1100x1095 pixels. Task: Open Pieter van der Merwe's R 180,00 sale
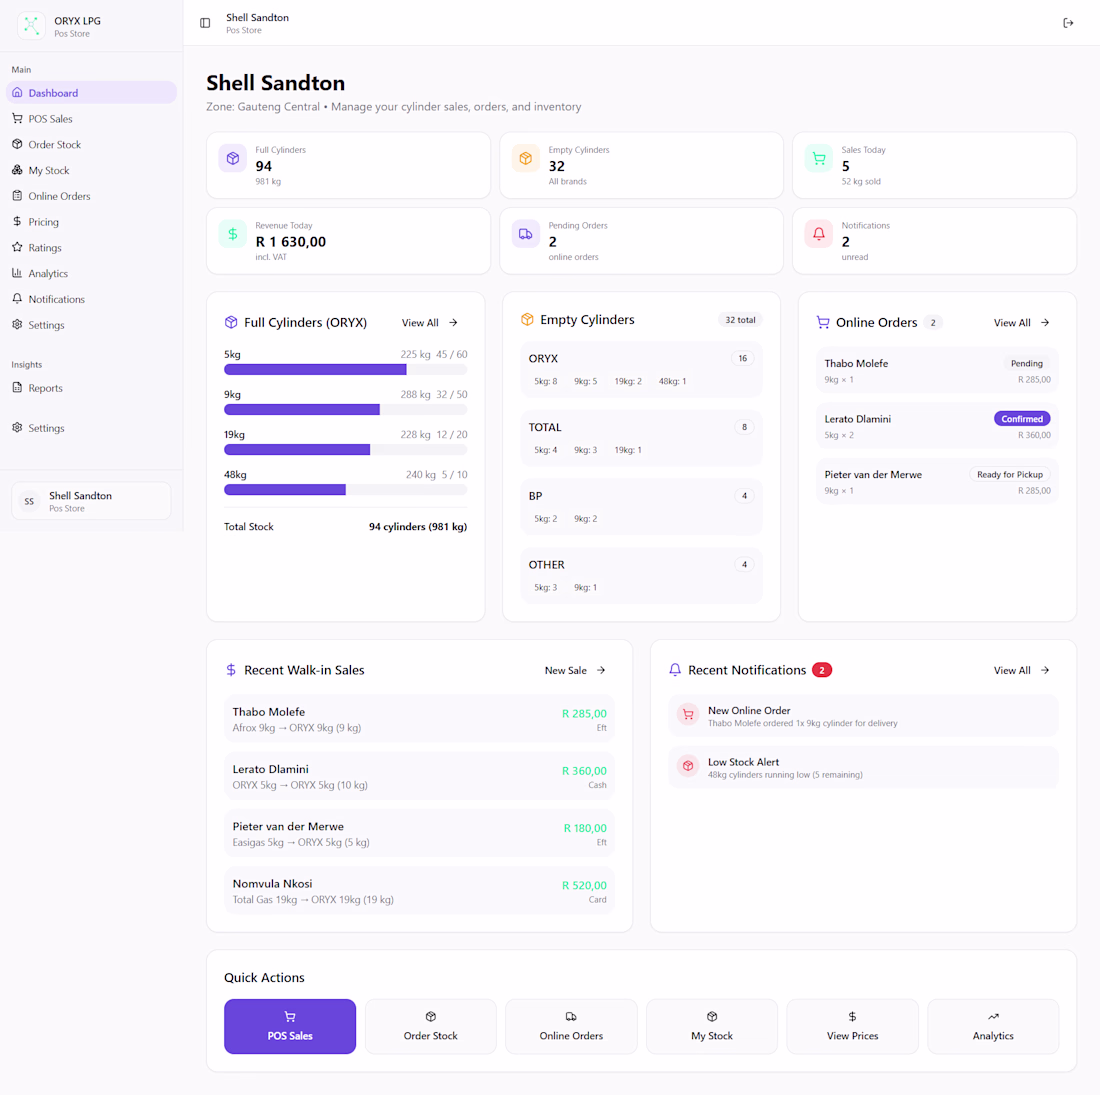point(420,833)
